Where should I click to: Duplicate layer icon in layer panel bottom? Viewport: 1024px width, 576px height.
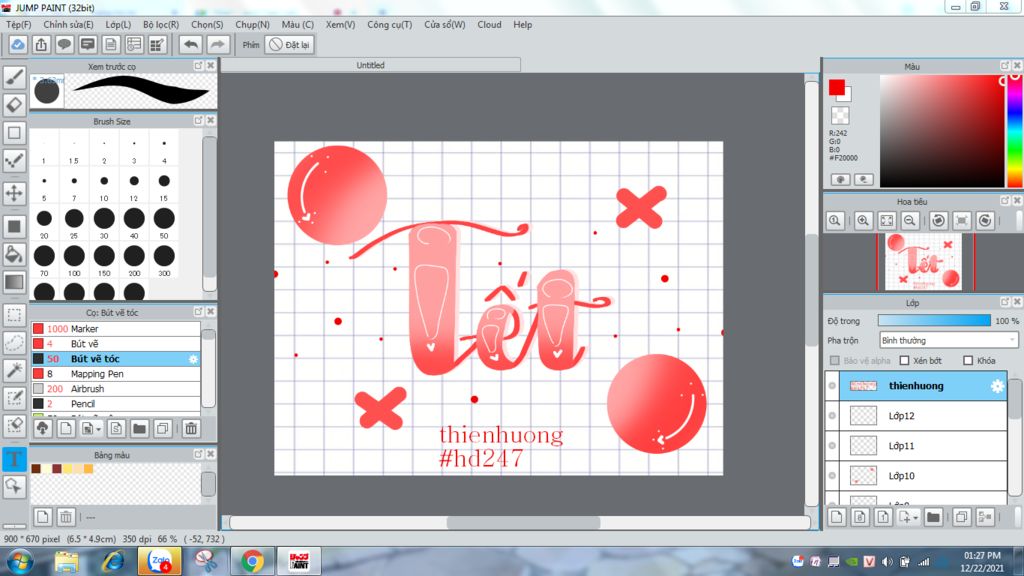(x=961, y=517)
